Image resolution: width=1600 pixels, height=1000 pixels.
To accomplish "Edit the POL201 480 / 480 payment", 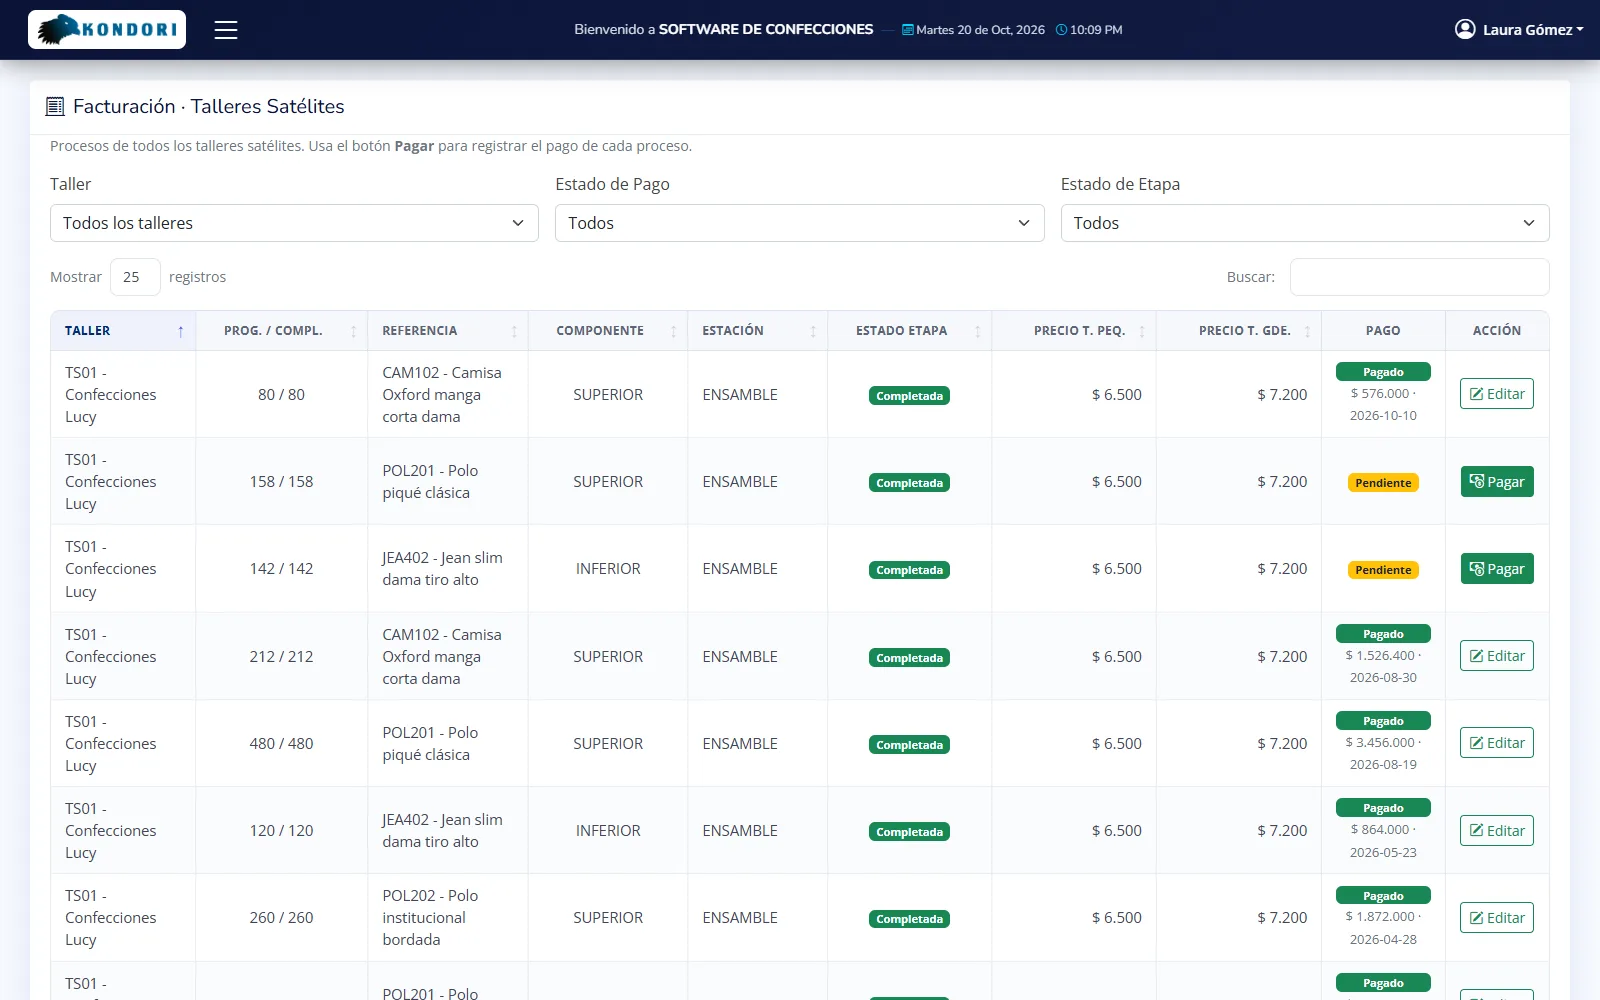I will point(1497,743).
